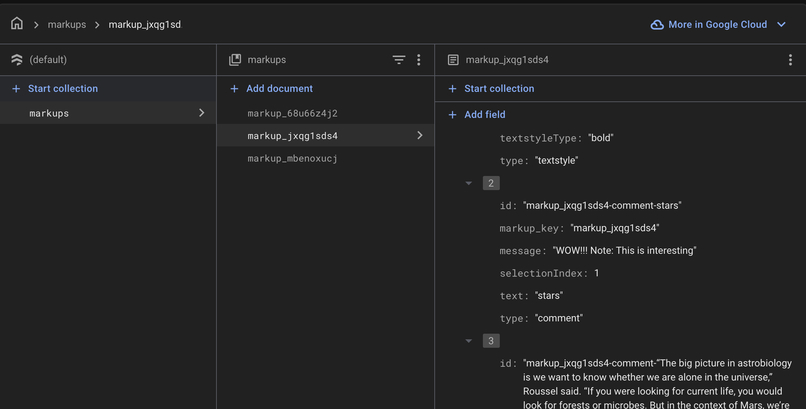This screenshot has height=409, width=806.
Task: Click markup_key field value "markup_jxqg1sds4"
Action: [x=615, y=228]
